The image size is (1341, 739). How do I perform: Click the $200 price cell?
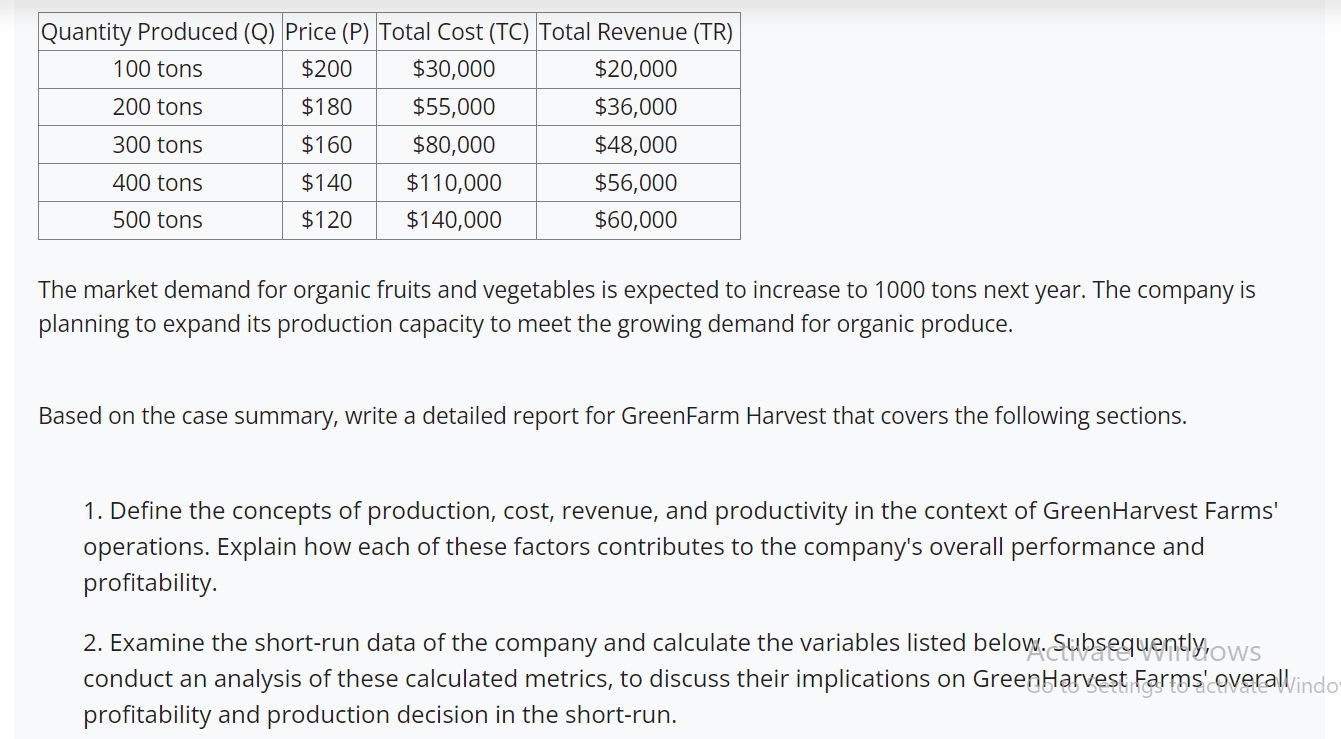pos(327,69)
